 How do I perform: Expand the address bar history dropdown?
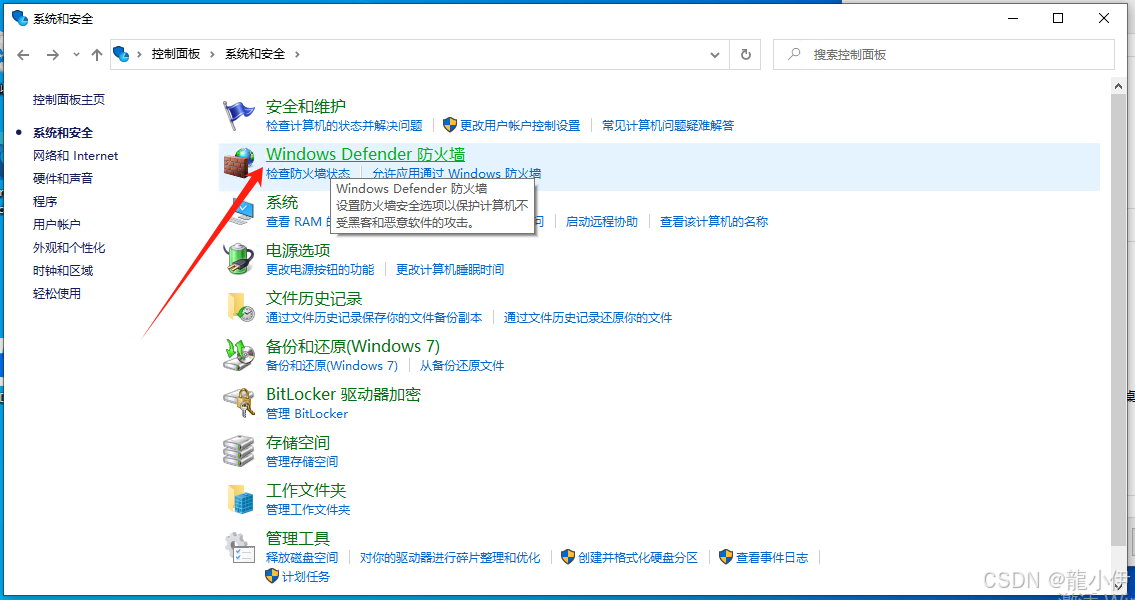(x=715, y=54)
